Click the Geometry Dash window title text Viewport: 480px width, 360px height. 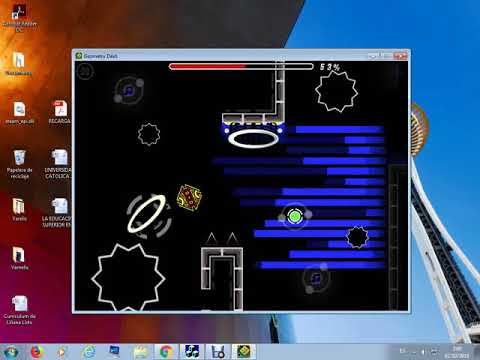click(100, 56)
